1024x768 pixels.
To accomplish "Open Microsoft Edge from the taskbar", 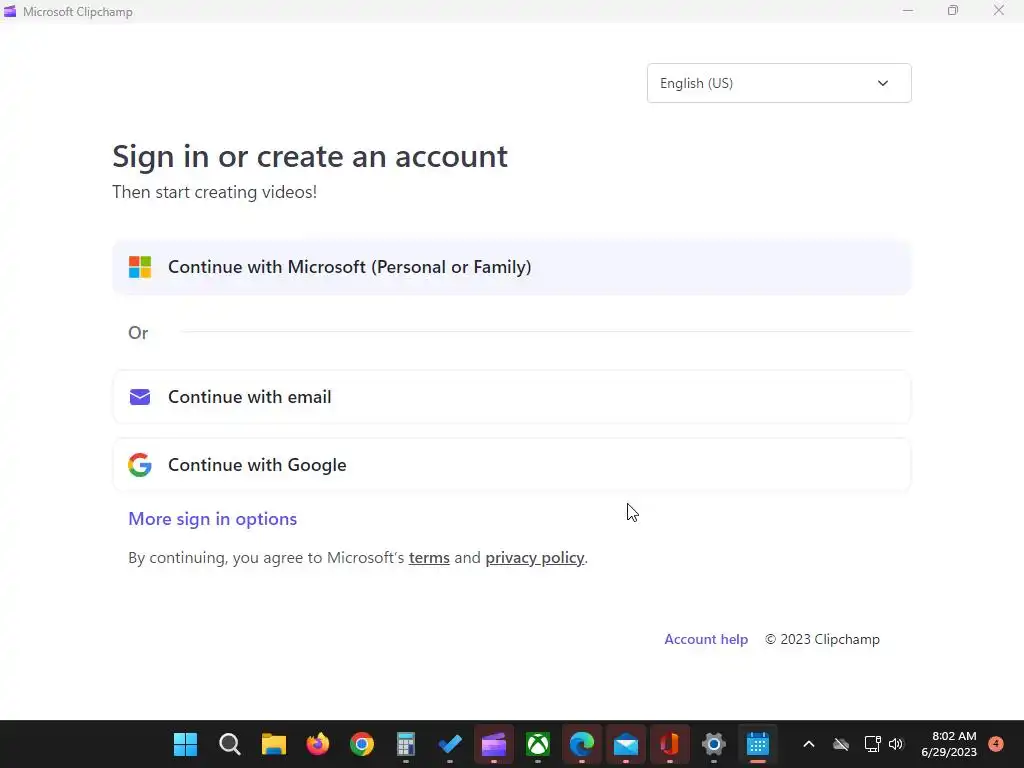I will (x=582, y=744).
